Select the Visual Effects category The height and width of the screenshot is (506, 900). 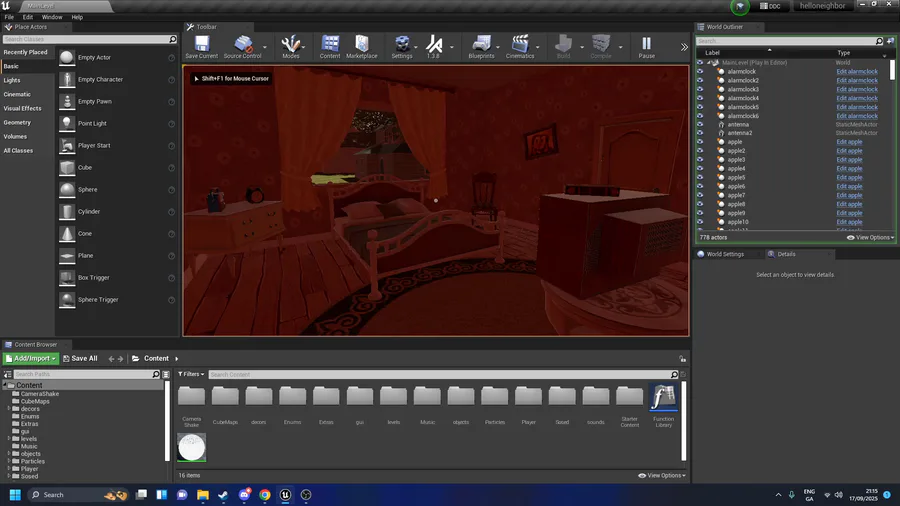tap(22, 108)
